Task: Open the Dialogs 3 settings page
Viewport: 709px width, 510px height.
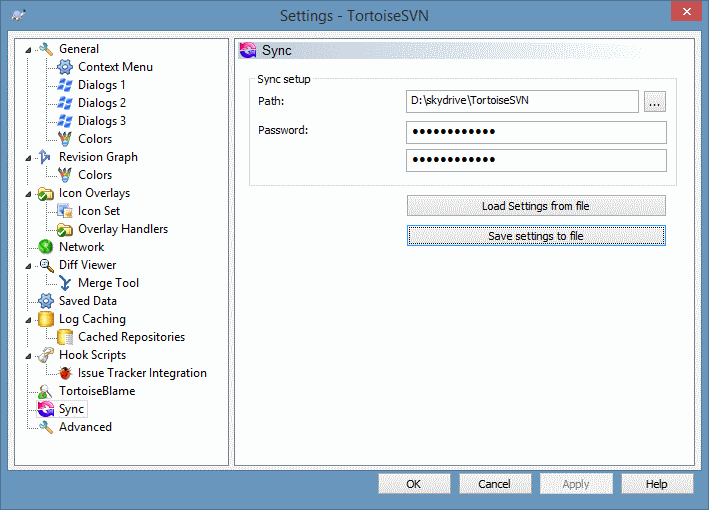Action: pos(102,121)
